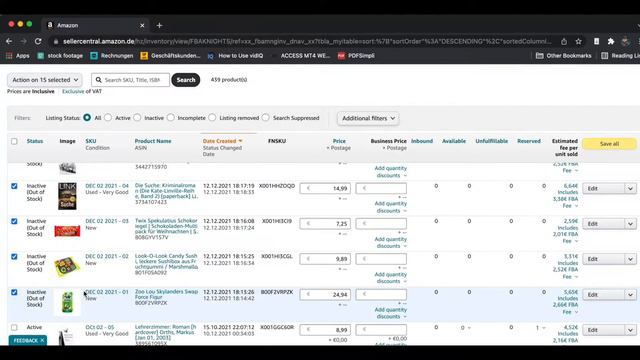Image resolution: width=640 pixels, height=360 pixels.
Task: Open the How to Use vidIQ bookmark
Action: (x=236, y=56)
